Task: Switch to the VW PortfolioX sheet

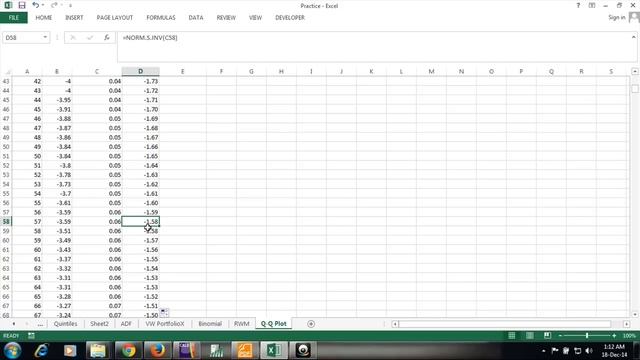Action: tap(165, 324)
